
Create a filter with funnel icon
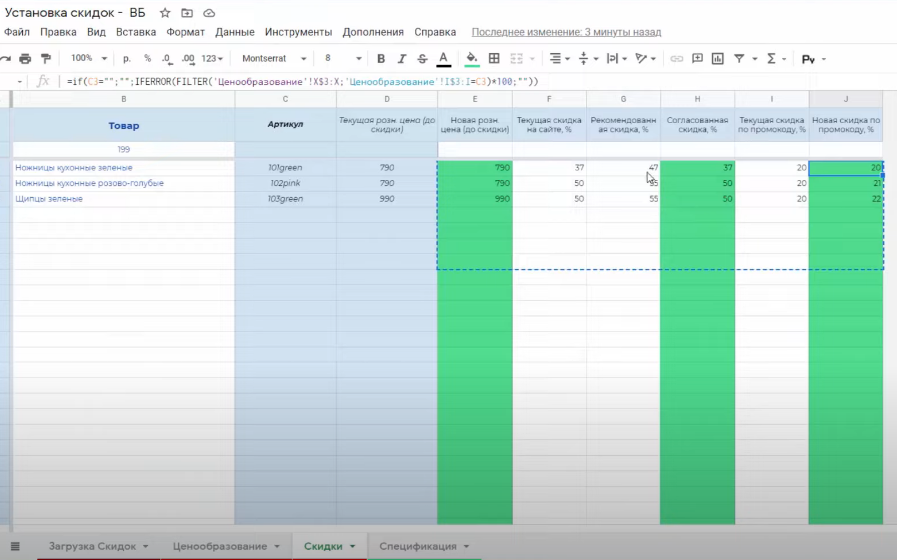[x=739, y=58]
